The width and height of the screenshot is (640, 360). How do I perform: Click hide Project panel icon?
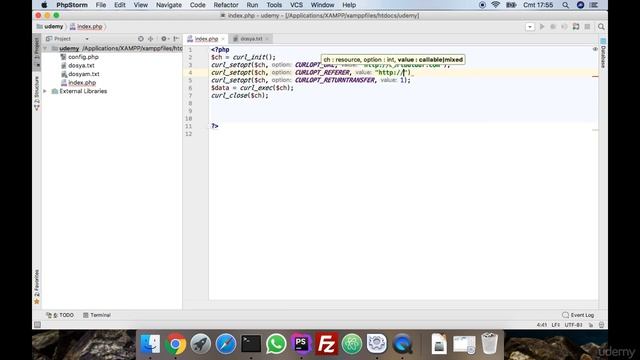point(176,39)
